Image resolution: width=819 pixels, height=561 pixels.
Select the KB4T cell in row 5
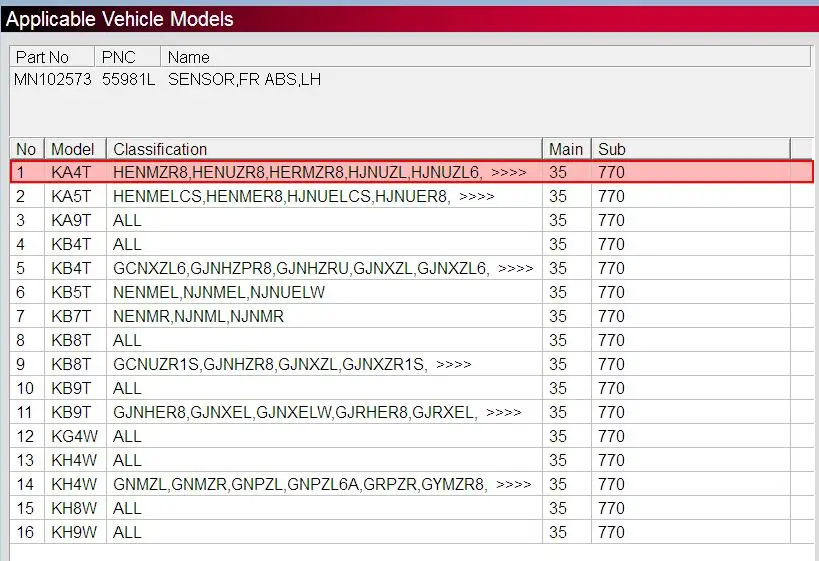pyautogui.click(x=76, y=268)
